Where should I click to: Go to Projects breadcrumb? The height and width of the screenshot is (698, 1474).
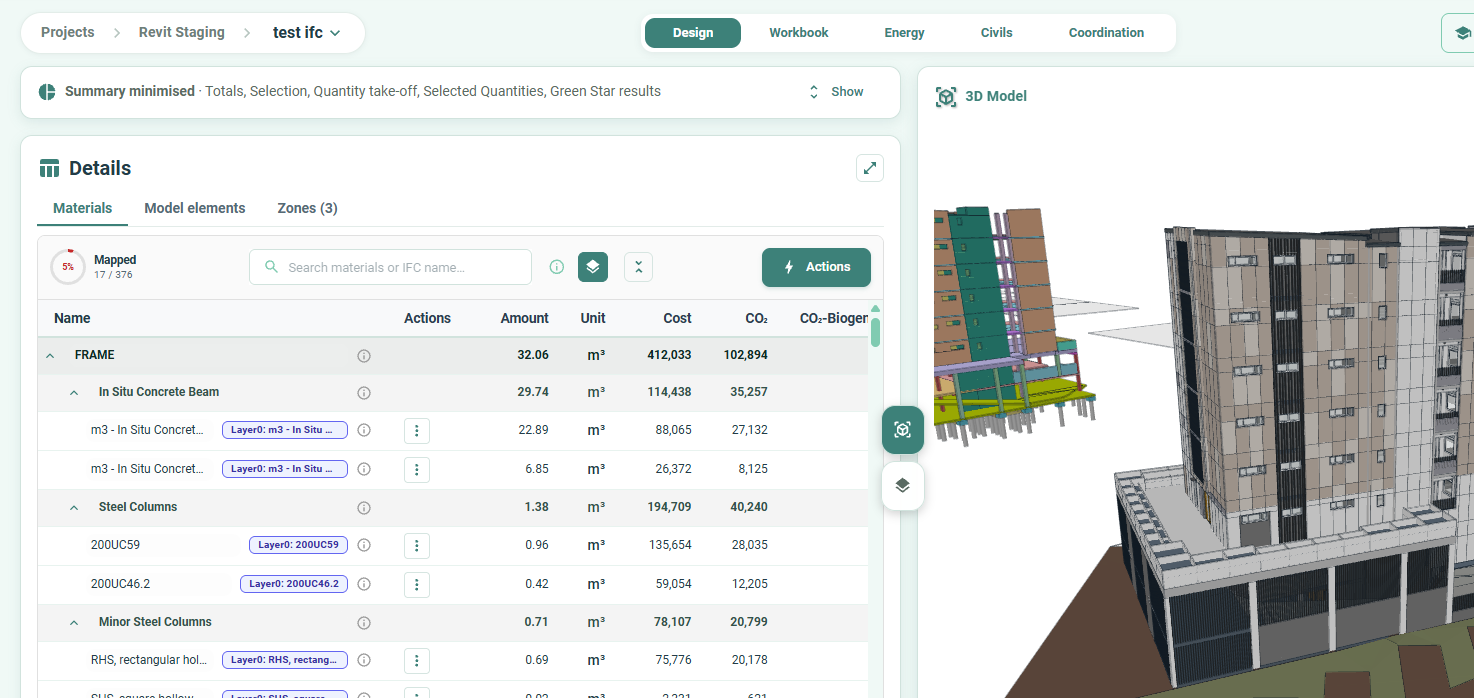68,32
